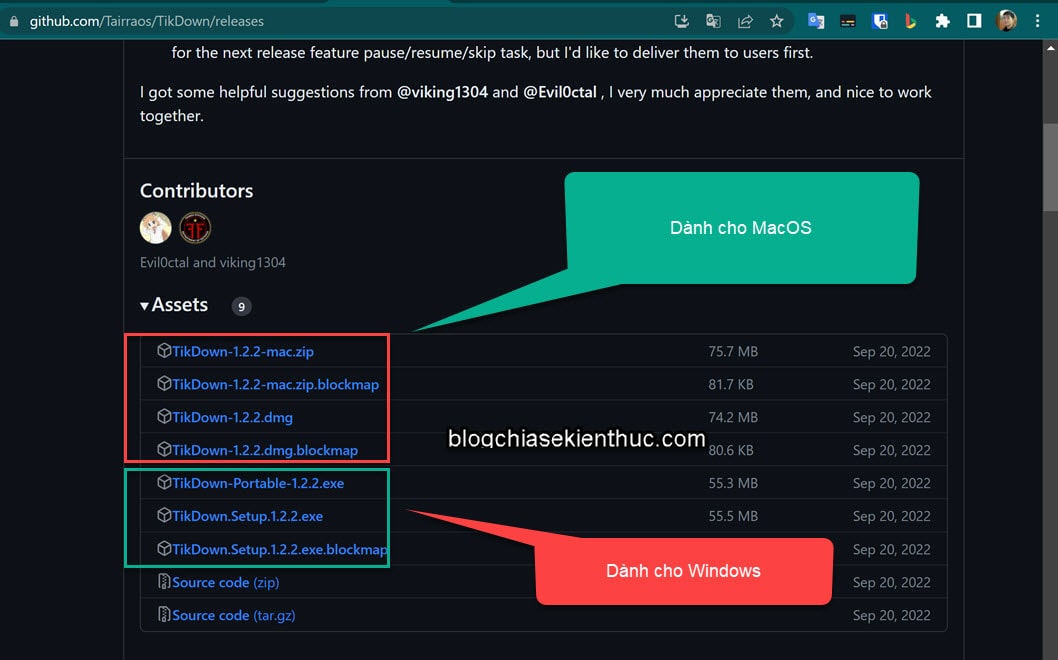The height and width of the screenshot is (660, 1058).
Task: Click the 74.2 MB file size text
Action: 733,418
